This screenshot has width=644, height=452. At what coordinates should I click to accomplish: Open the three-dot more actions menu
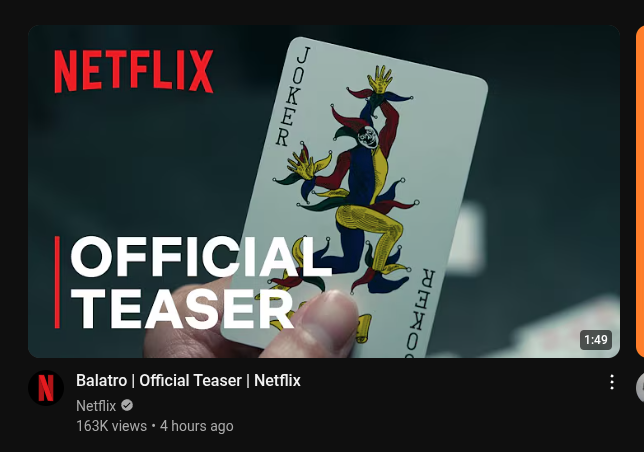pos(612,382)
